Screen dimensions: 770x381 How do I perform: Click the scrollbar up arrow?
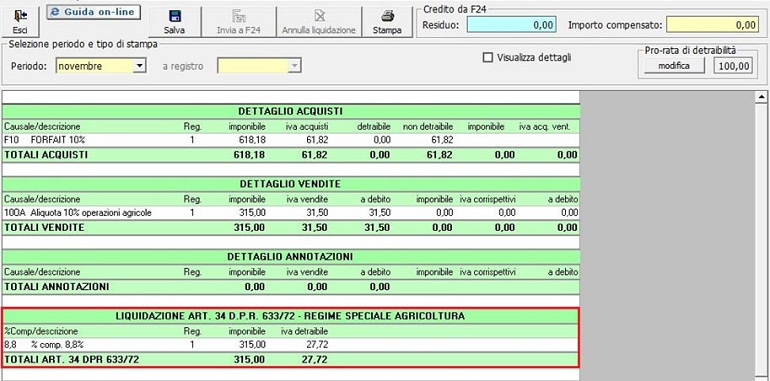click(x=762, y=97)
